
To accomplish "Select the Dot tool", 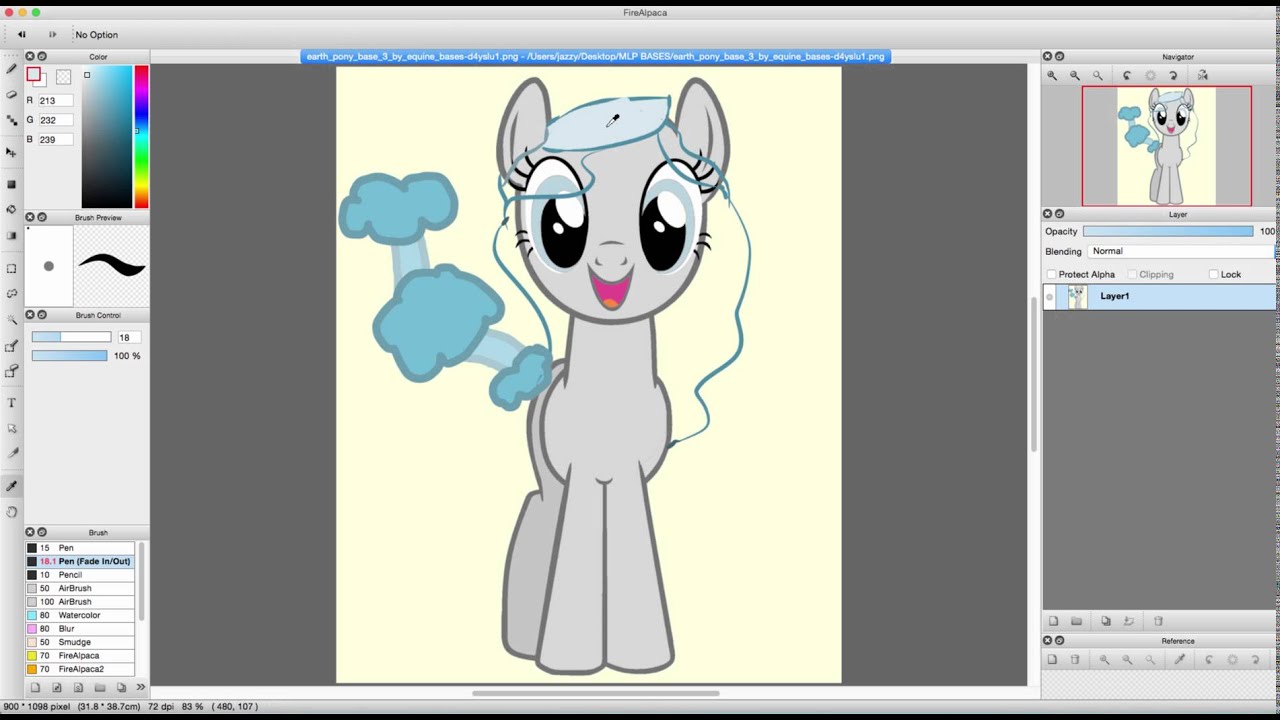I will [x=11, y=120].
